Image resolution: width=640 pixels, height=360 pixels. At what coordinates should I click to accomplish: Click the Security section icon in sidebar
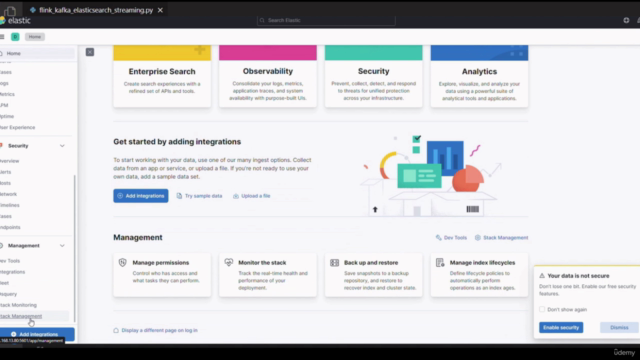[1, 146]
